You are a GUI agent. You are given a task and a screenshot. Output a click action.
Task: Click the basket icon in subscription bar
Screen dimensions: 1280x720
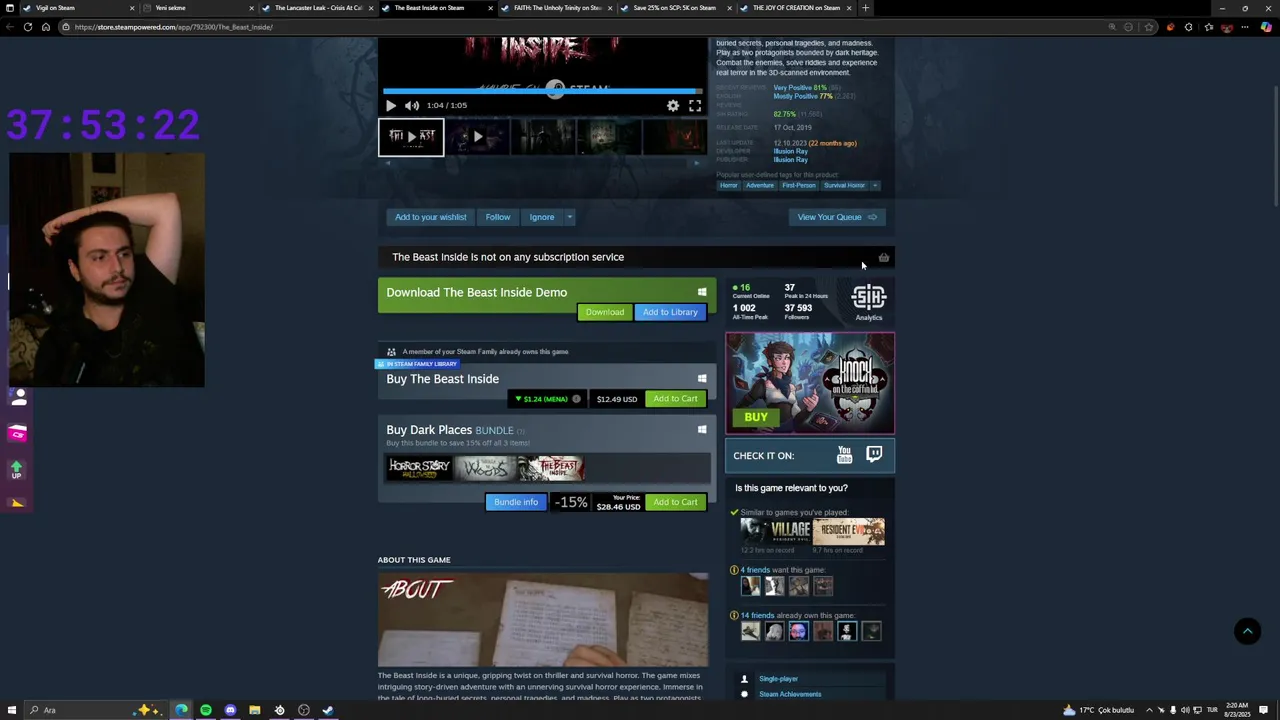pyautogui.click(x=883, y=257)
